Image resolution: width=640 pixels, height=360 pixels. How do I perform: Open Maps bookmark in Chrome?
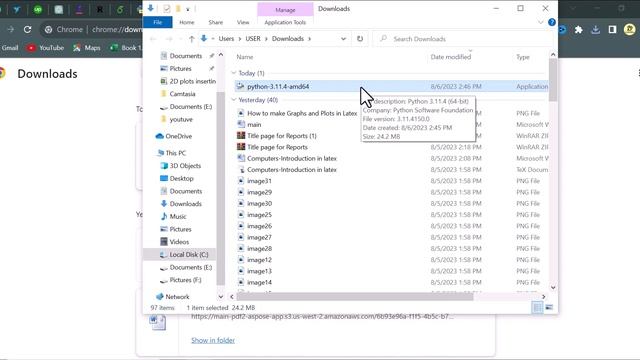tap(87, 48)
